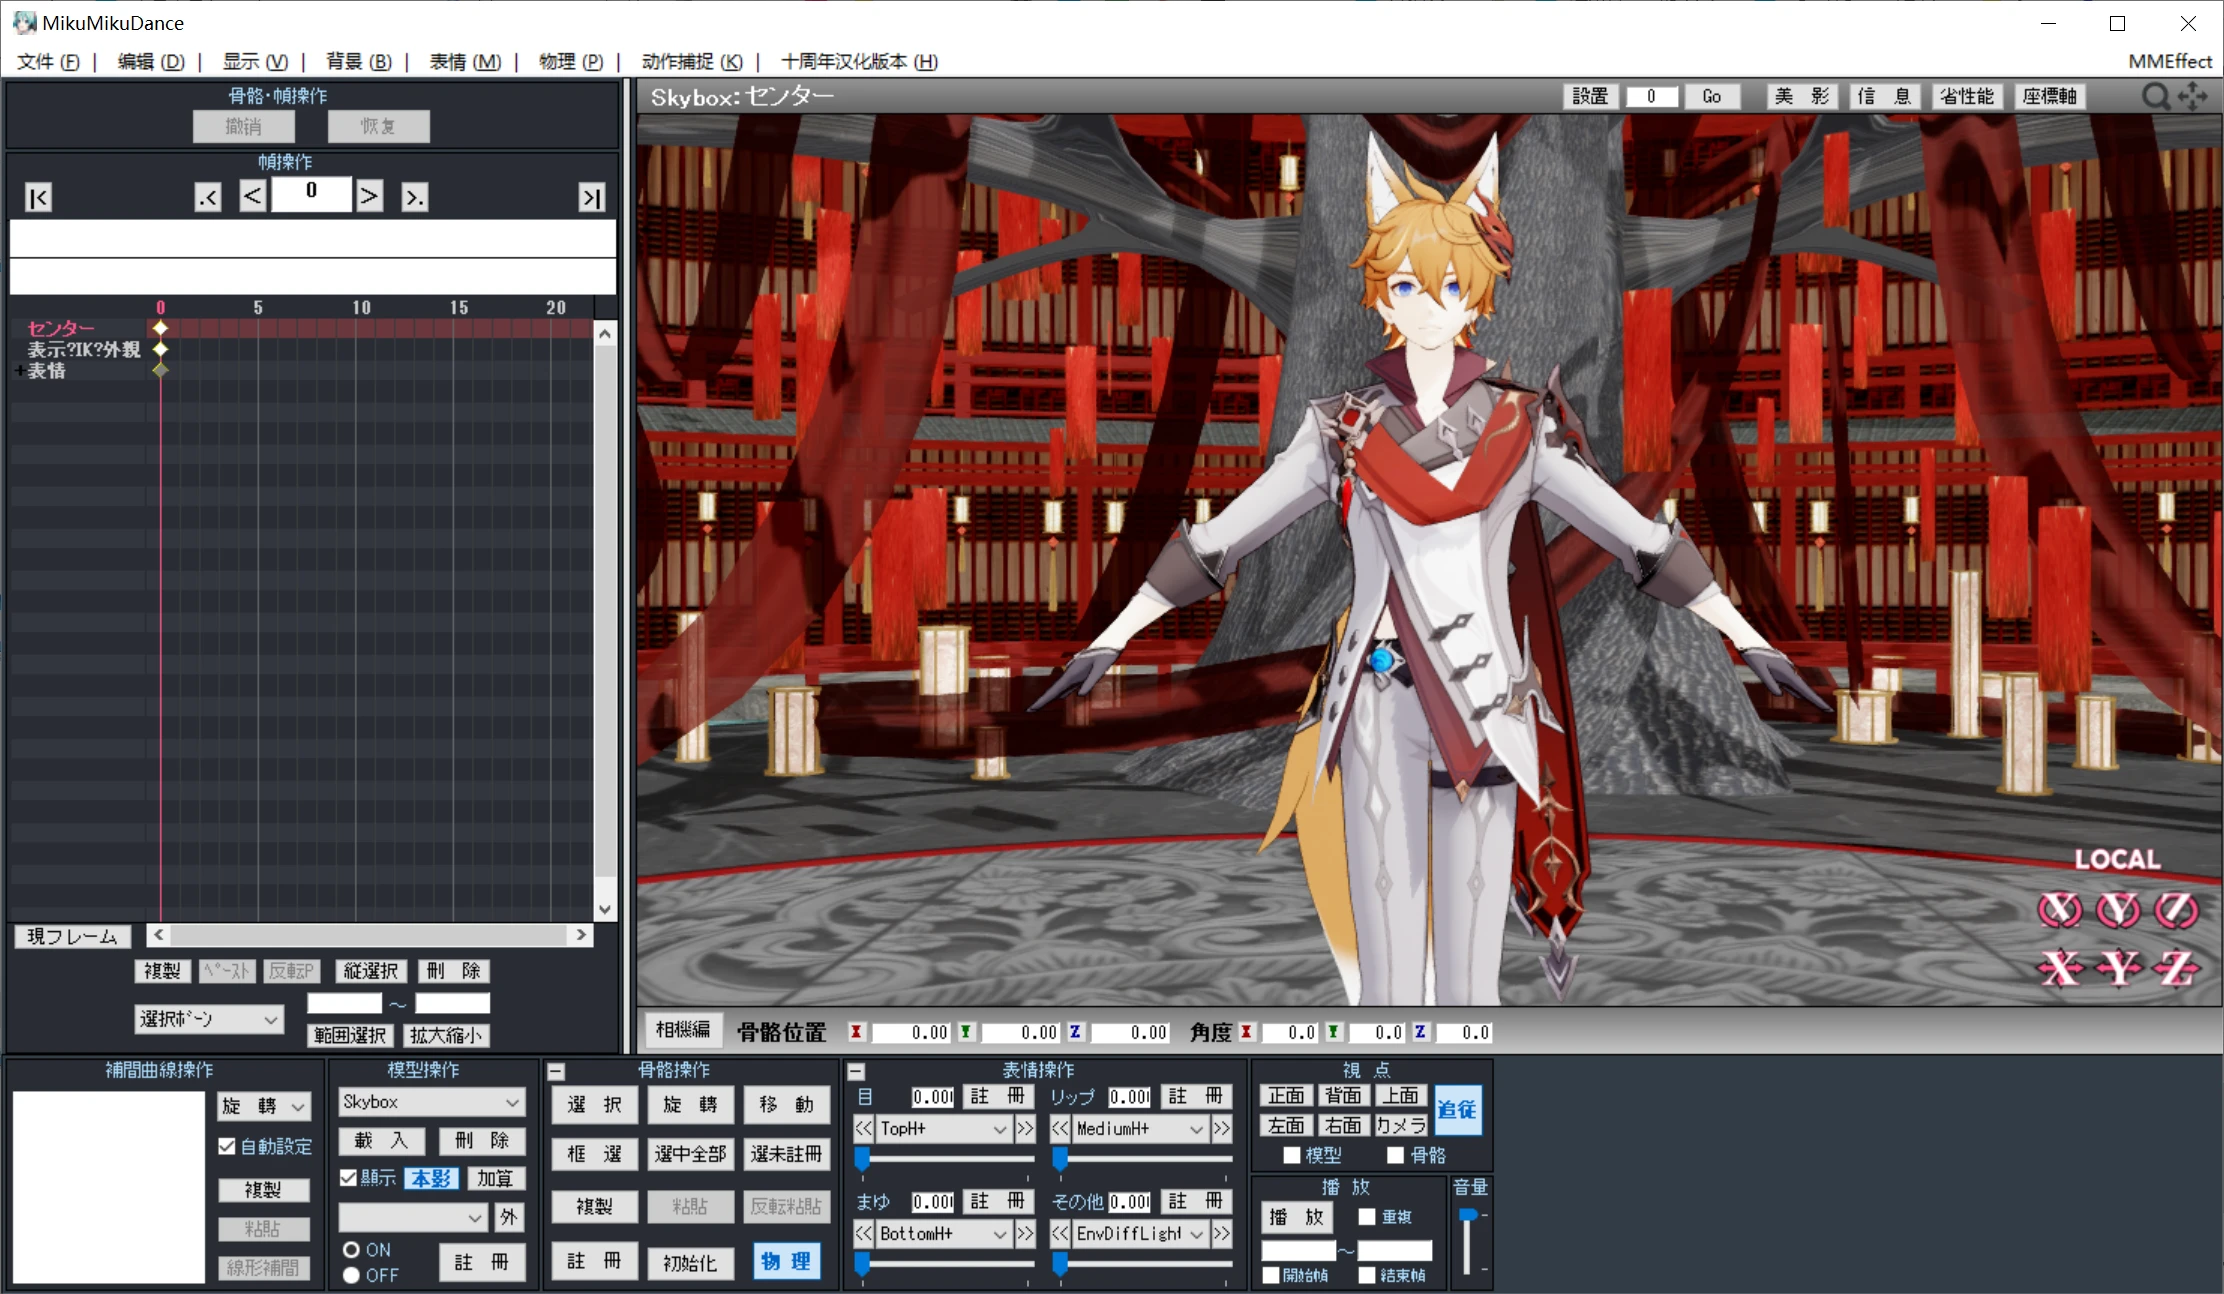This screenshot has height=1294, width=2224.
Task: Go to next keyframe arrow button
Action: [x=414, y=197]
